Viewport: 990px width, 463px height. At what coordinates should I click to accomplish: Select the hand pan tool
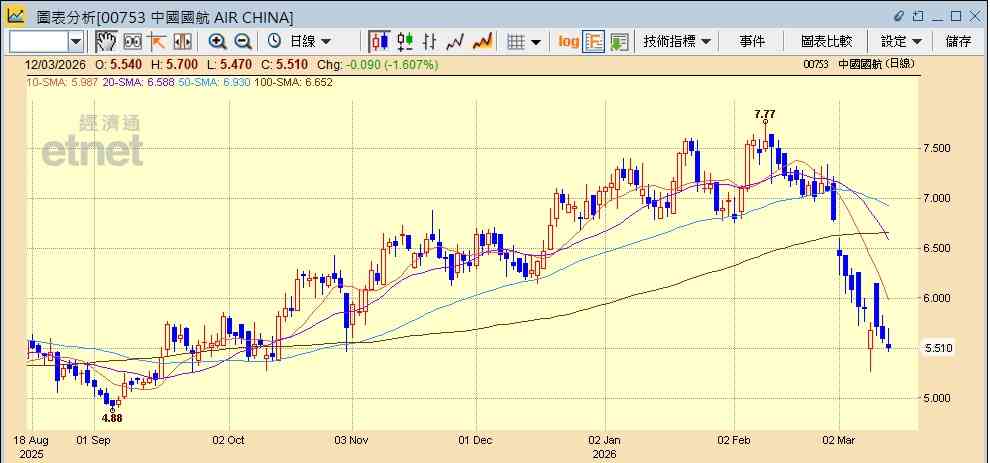coord(106,42)
